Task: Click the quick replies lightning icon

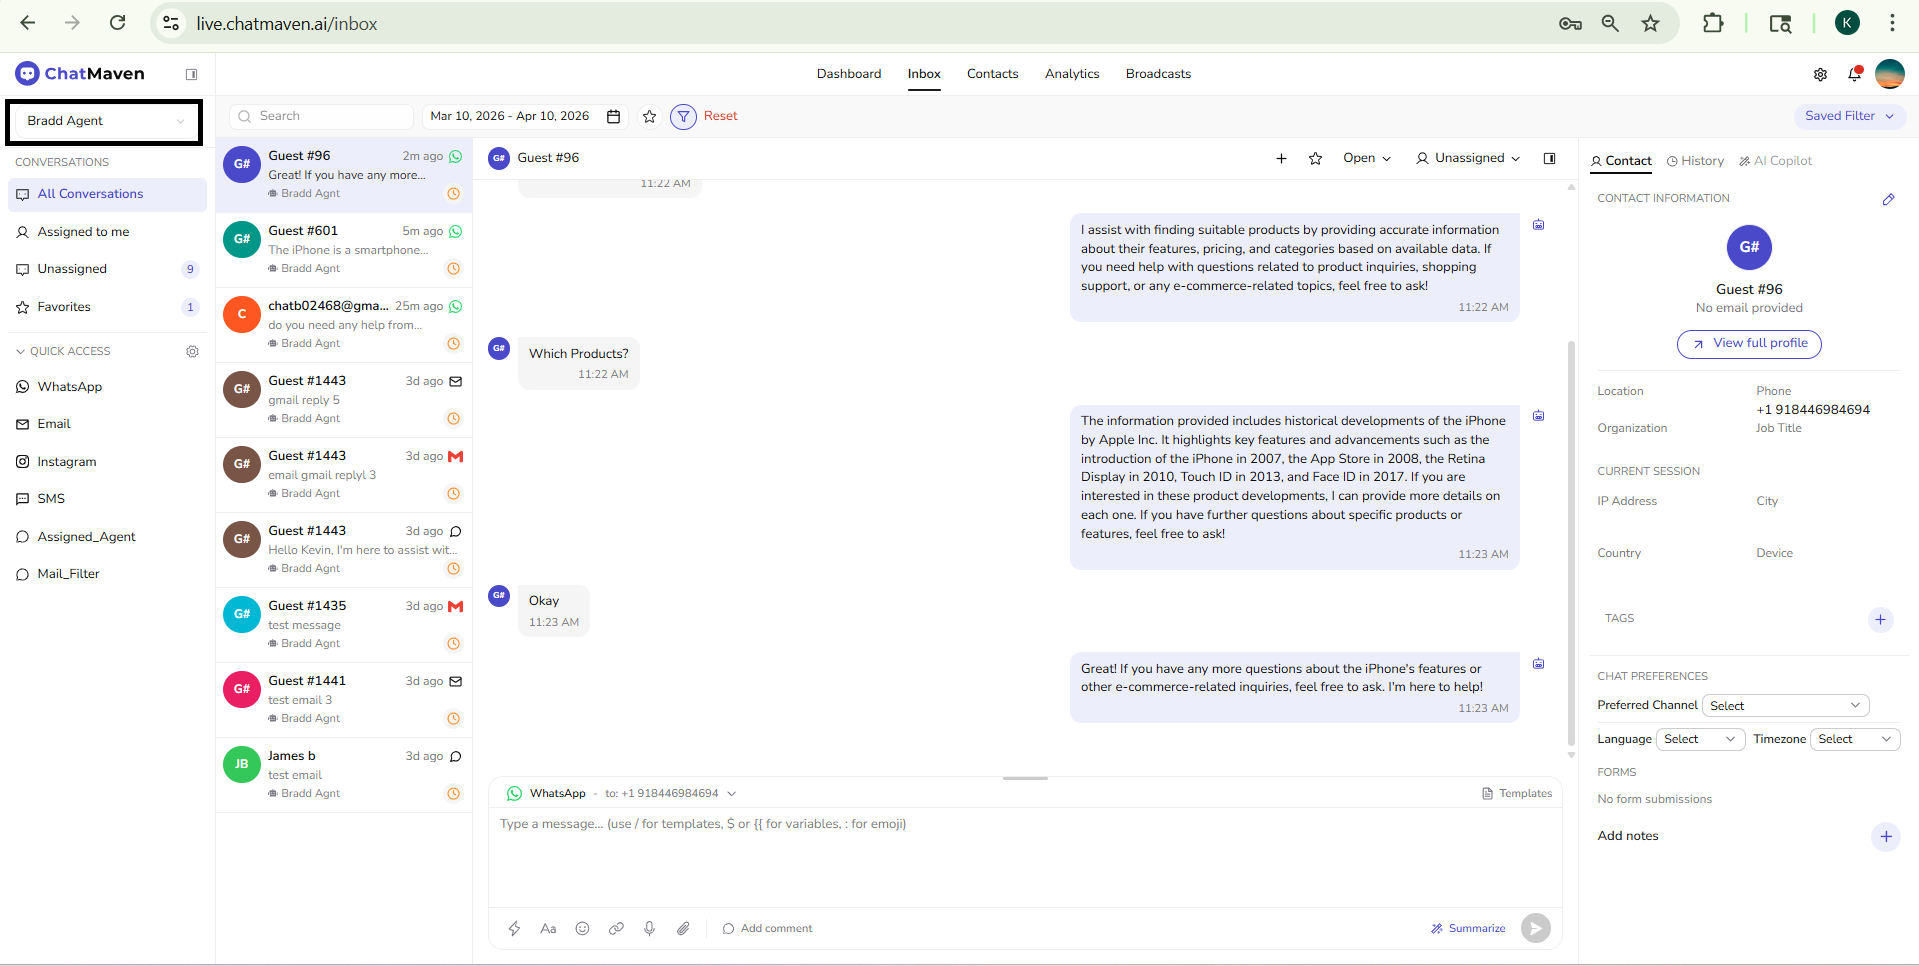Action: (x=514, y=928)
